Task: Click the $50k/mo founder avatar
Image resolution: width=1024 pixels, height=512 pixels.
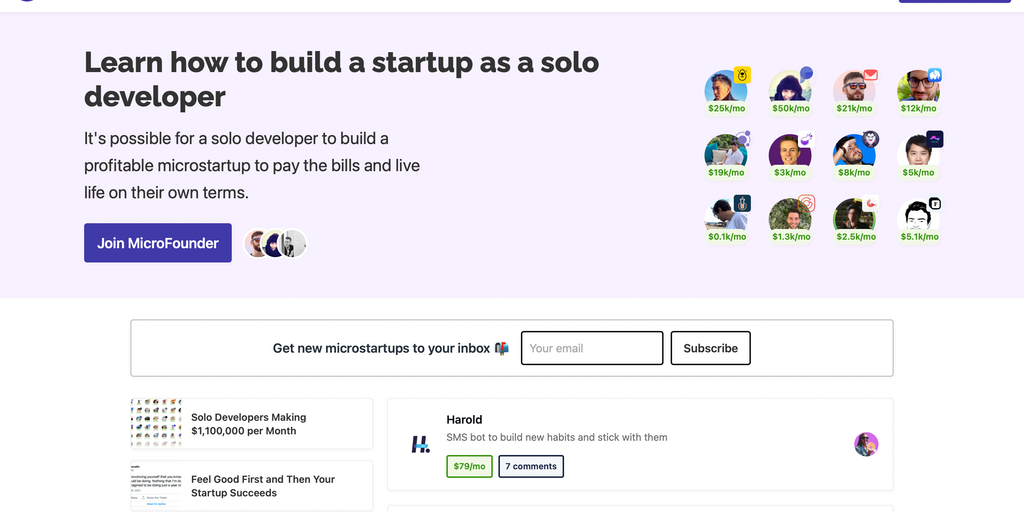Action: coord(789,87)
